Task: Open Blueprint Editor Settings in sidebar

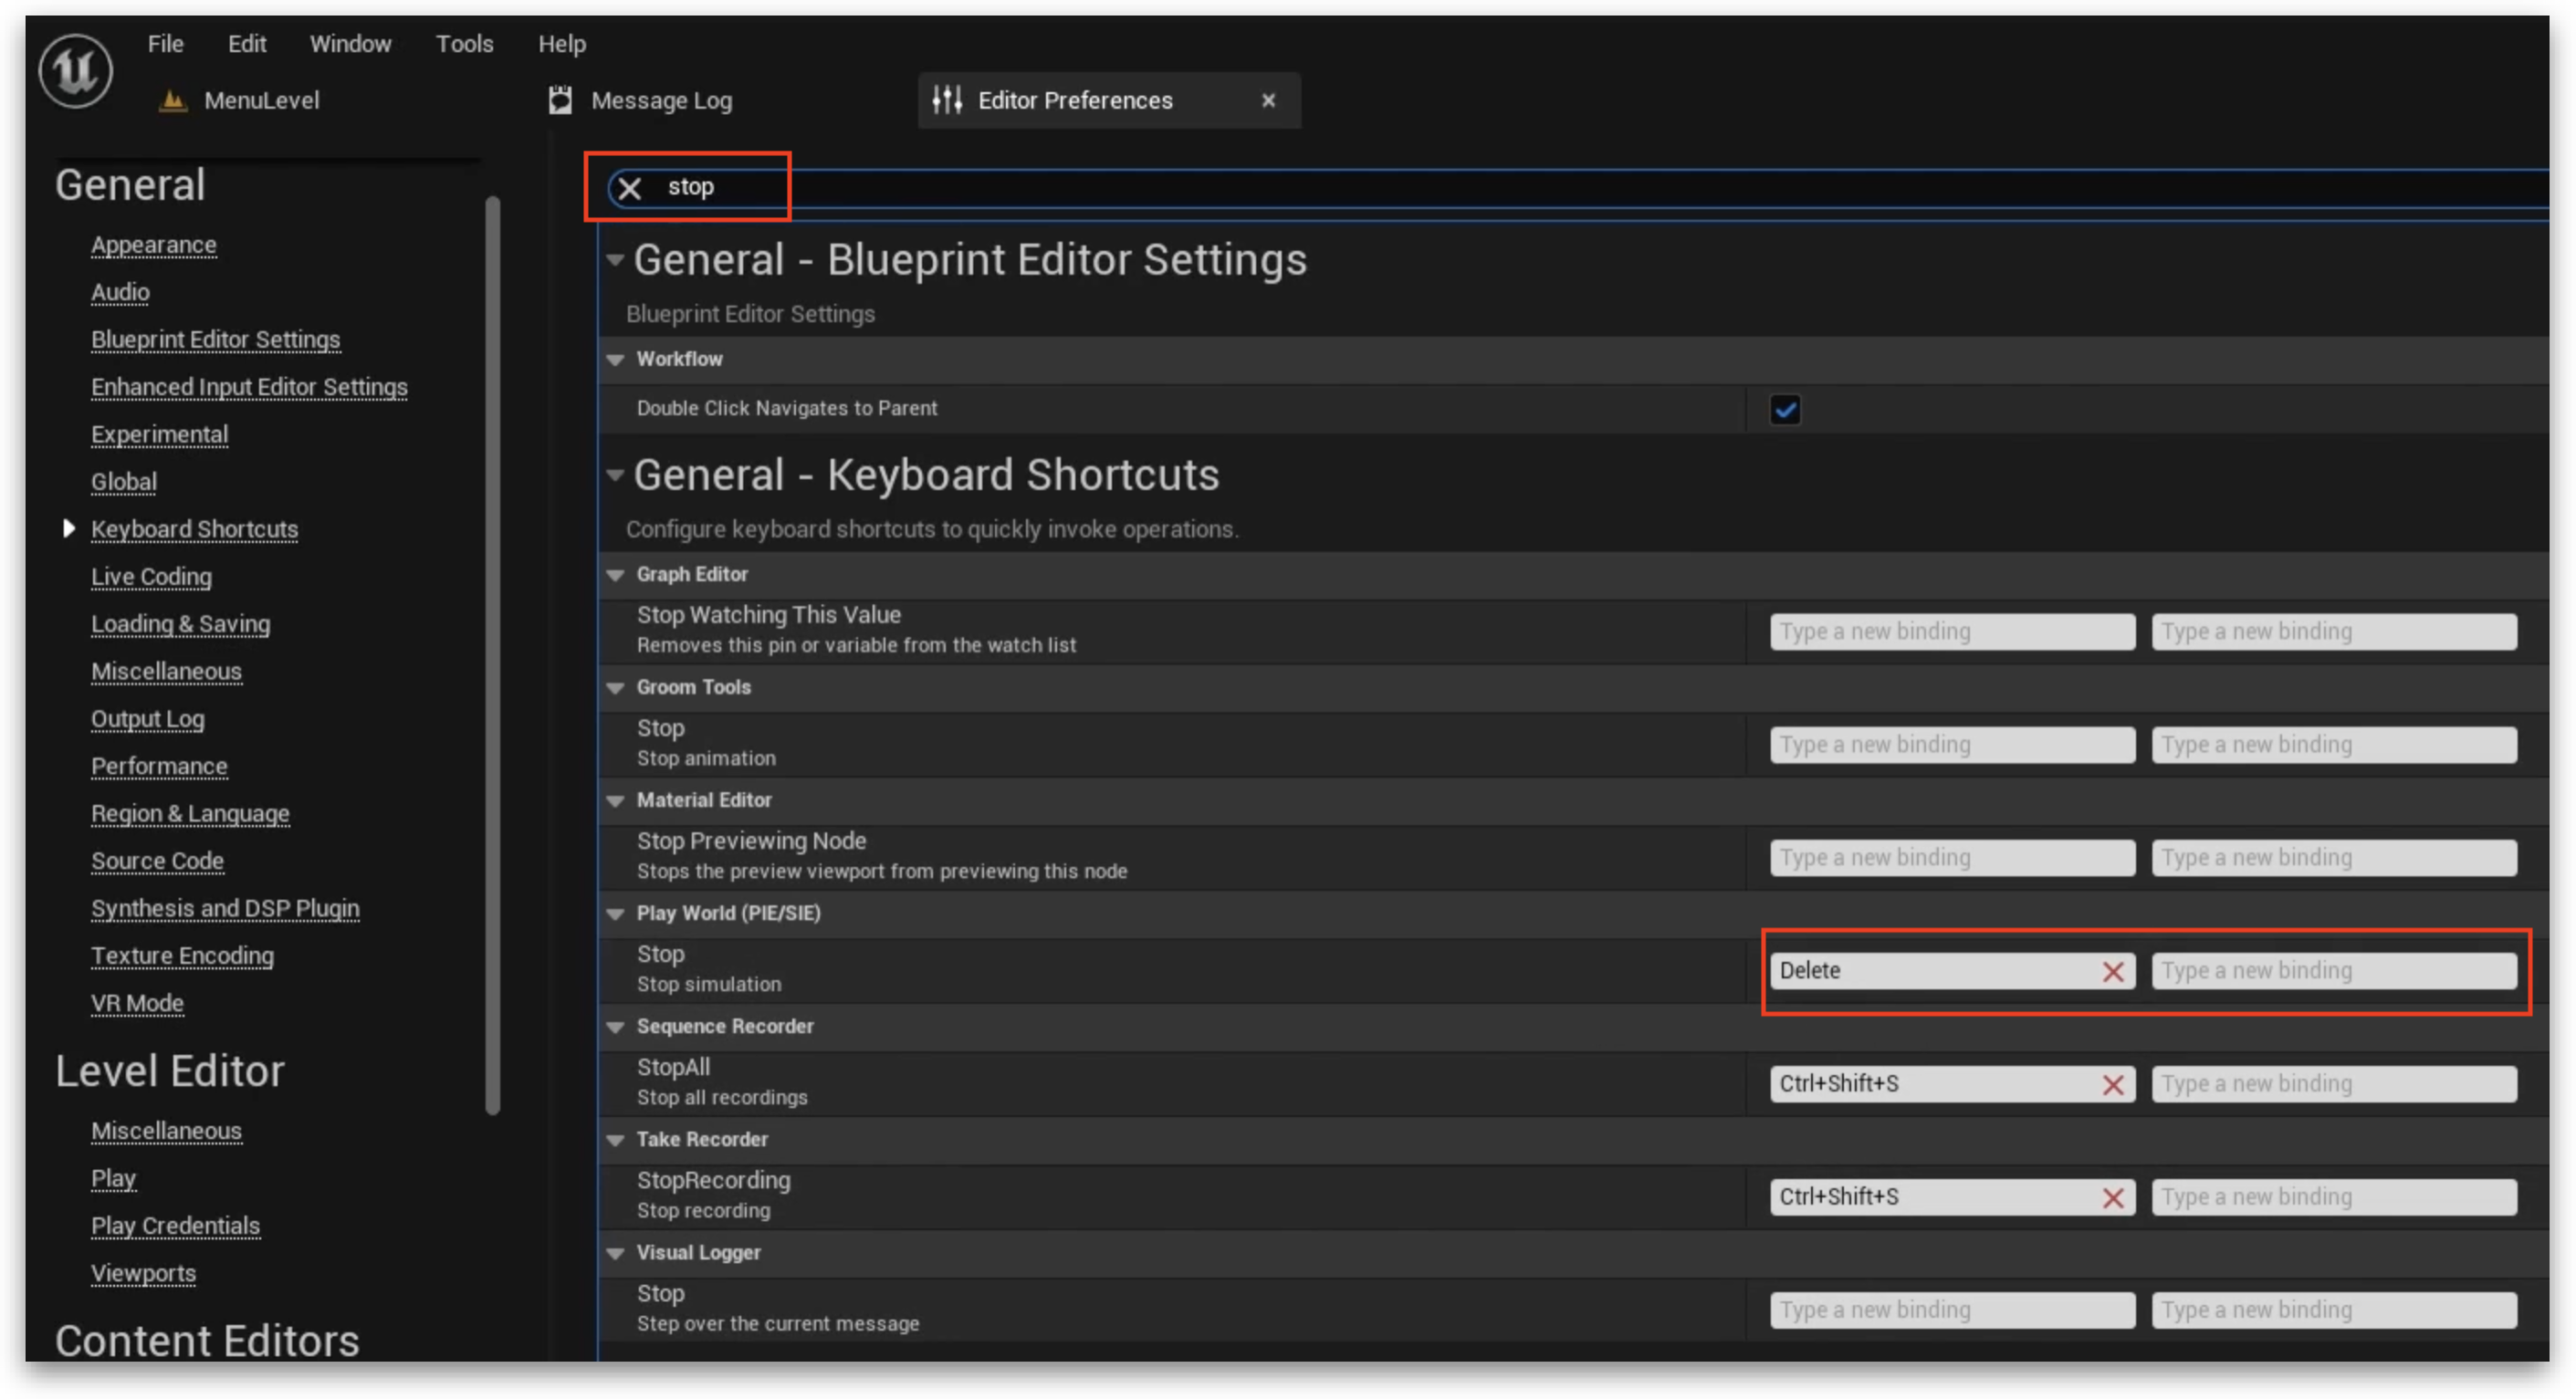Action: (215, 340)
